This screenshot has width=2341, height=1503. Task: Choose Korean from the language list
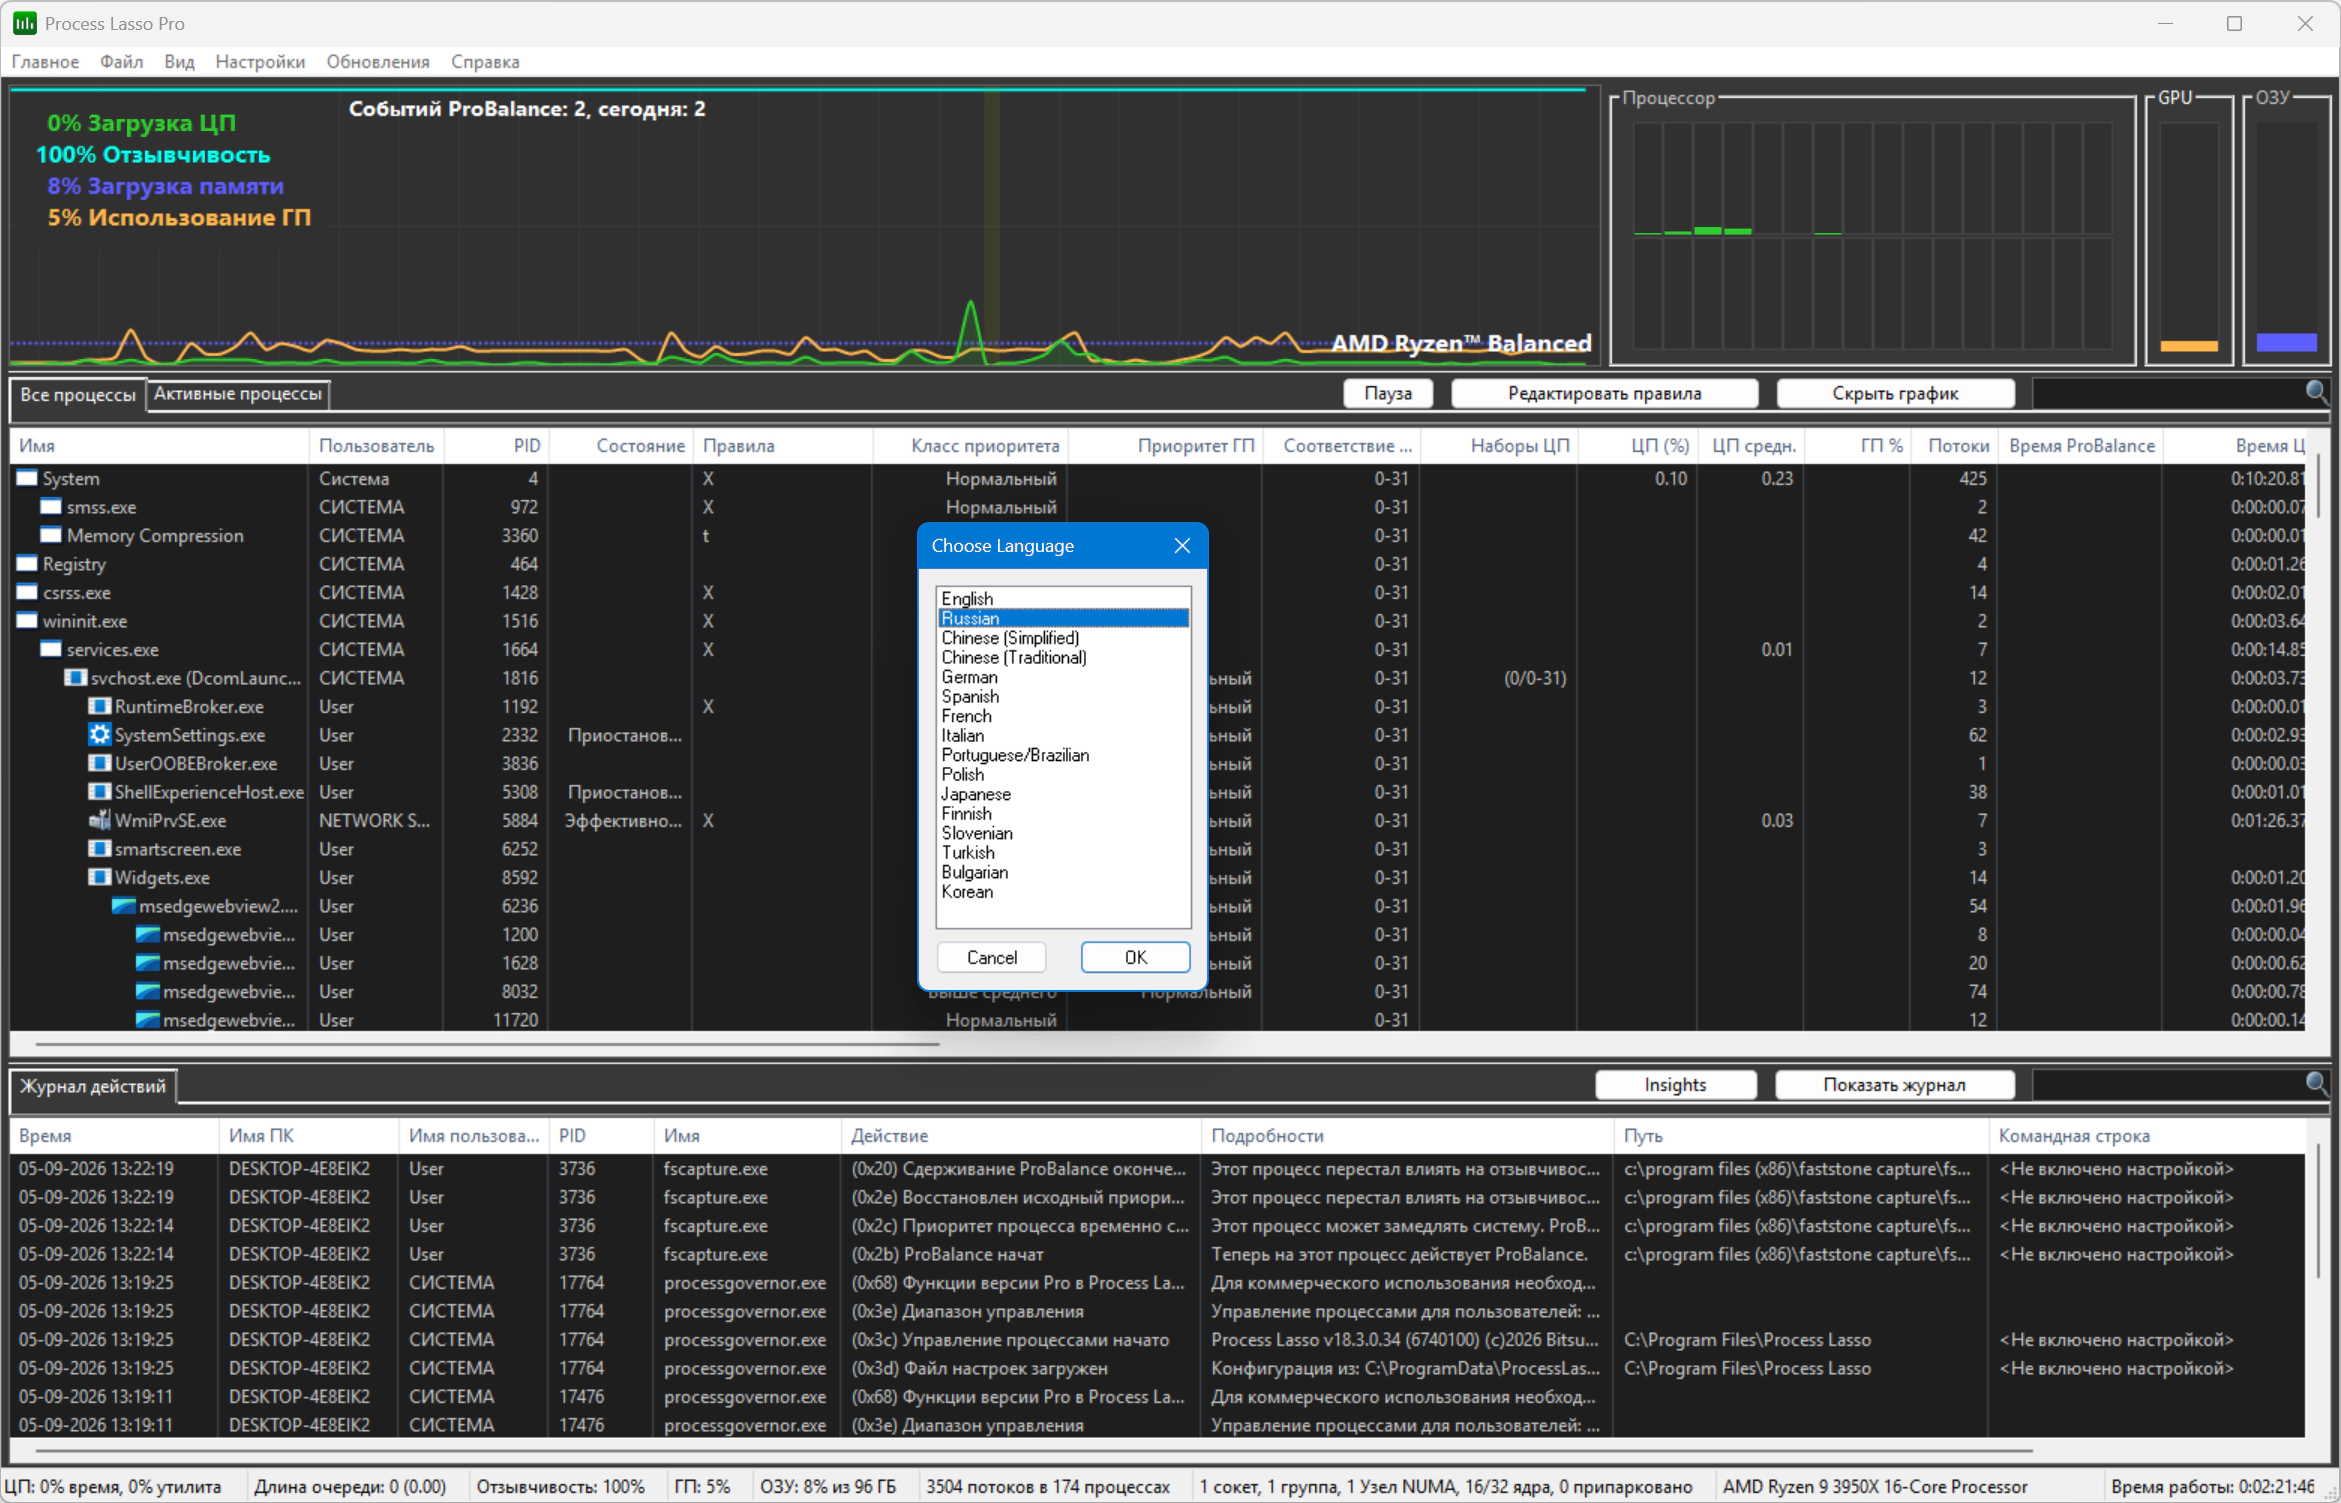click(x=1063, y=892)
